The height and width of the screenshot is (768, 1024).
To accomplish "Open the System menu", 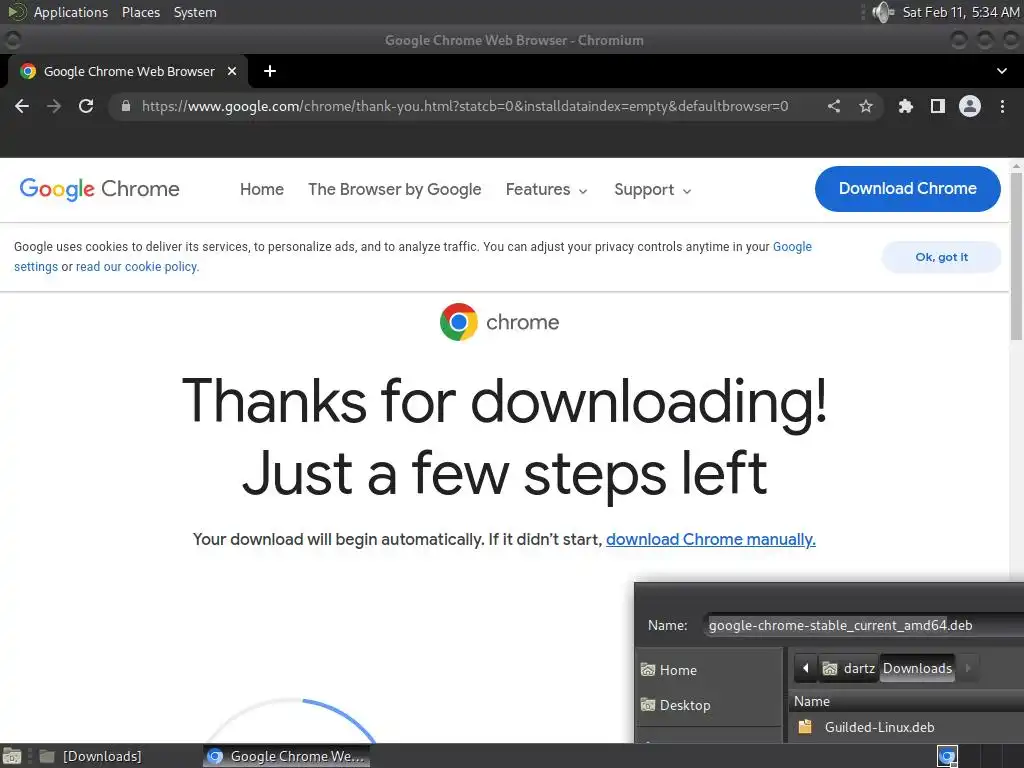I will tap(195, 12).
